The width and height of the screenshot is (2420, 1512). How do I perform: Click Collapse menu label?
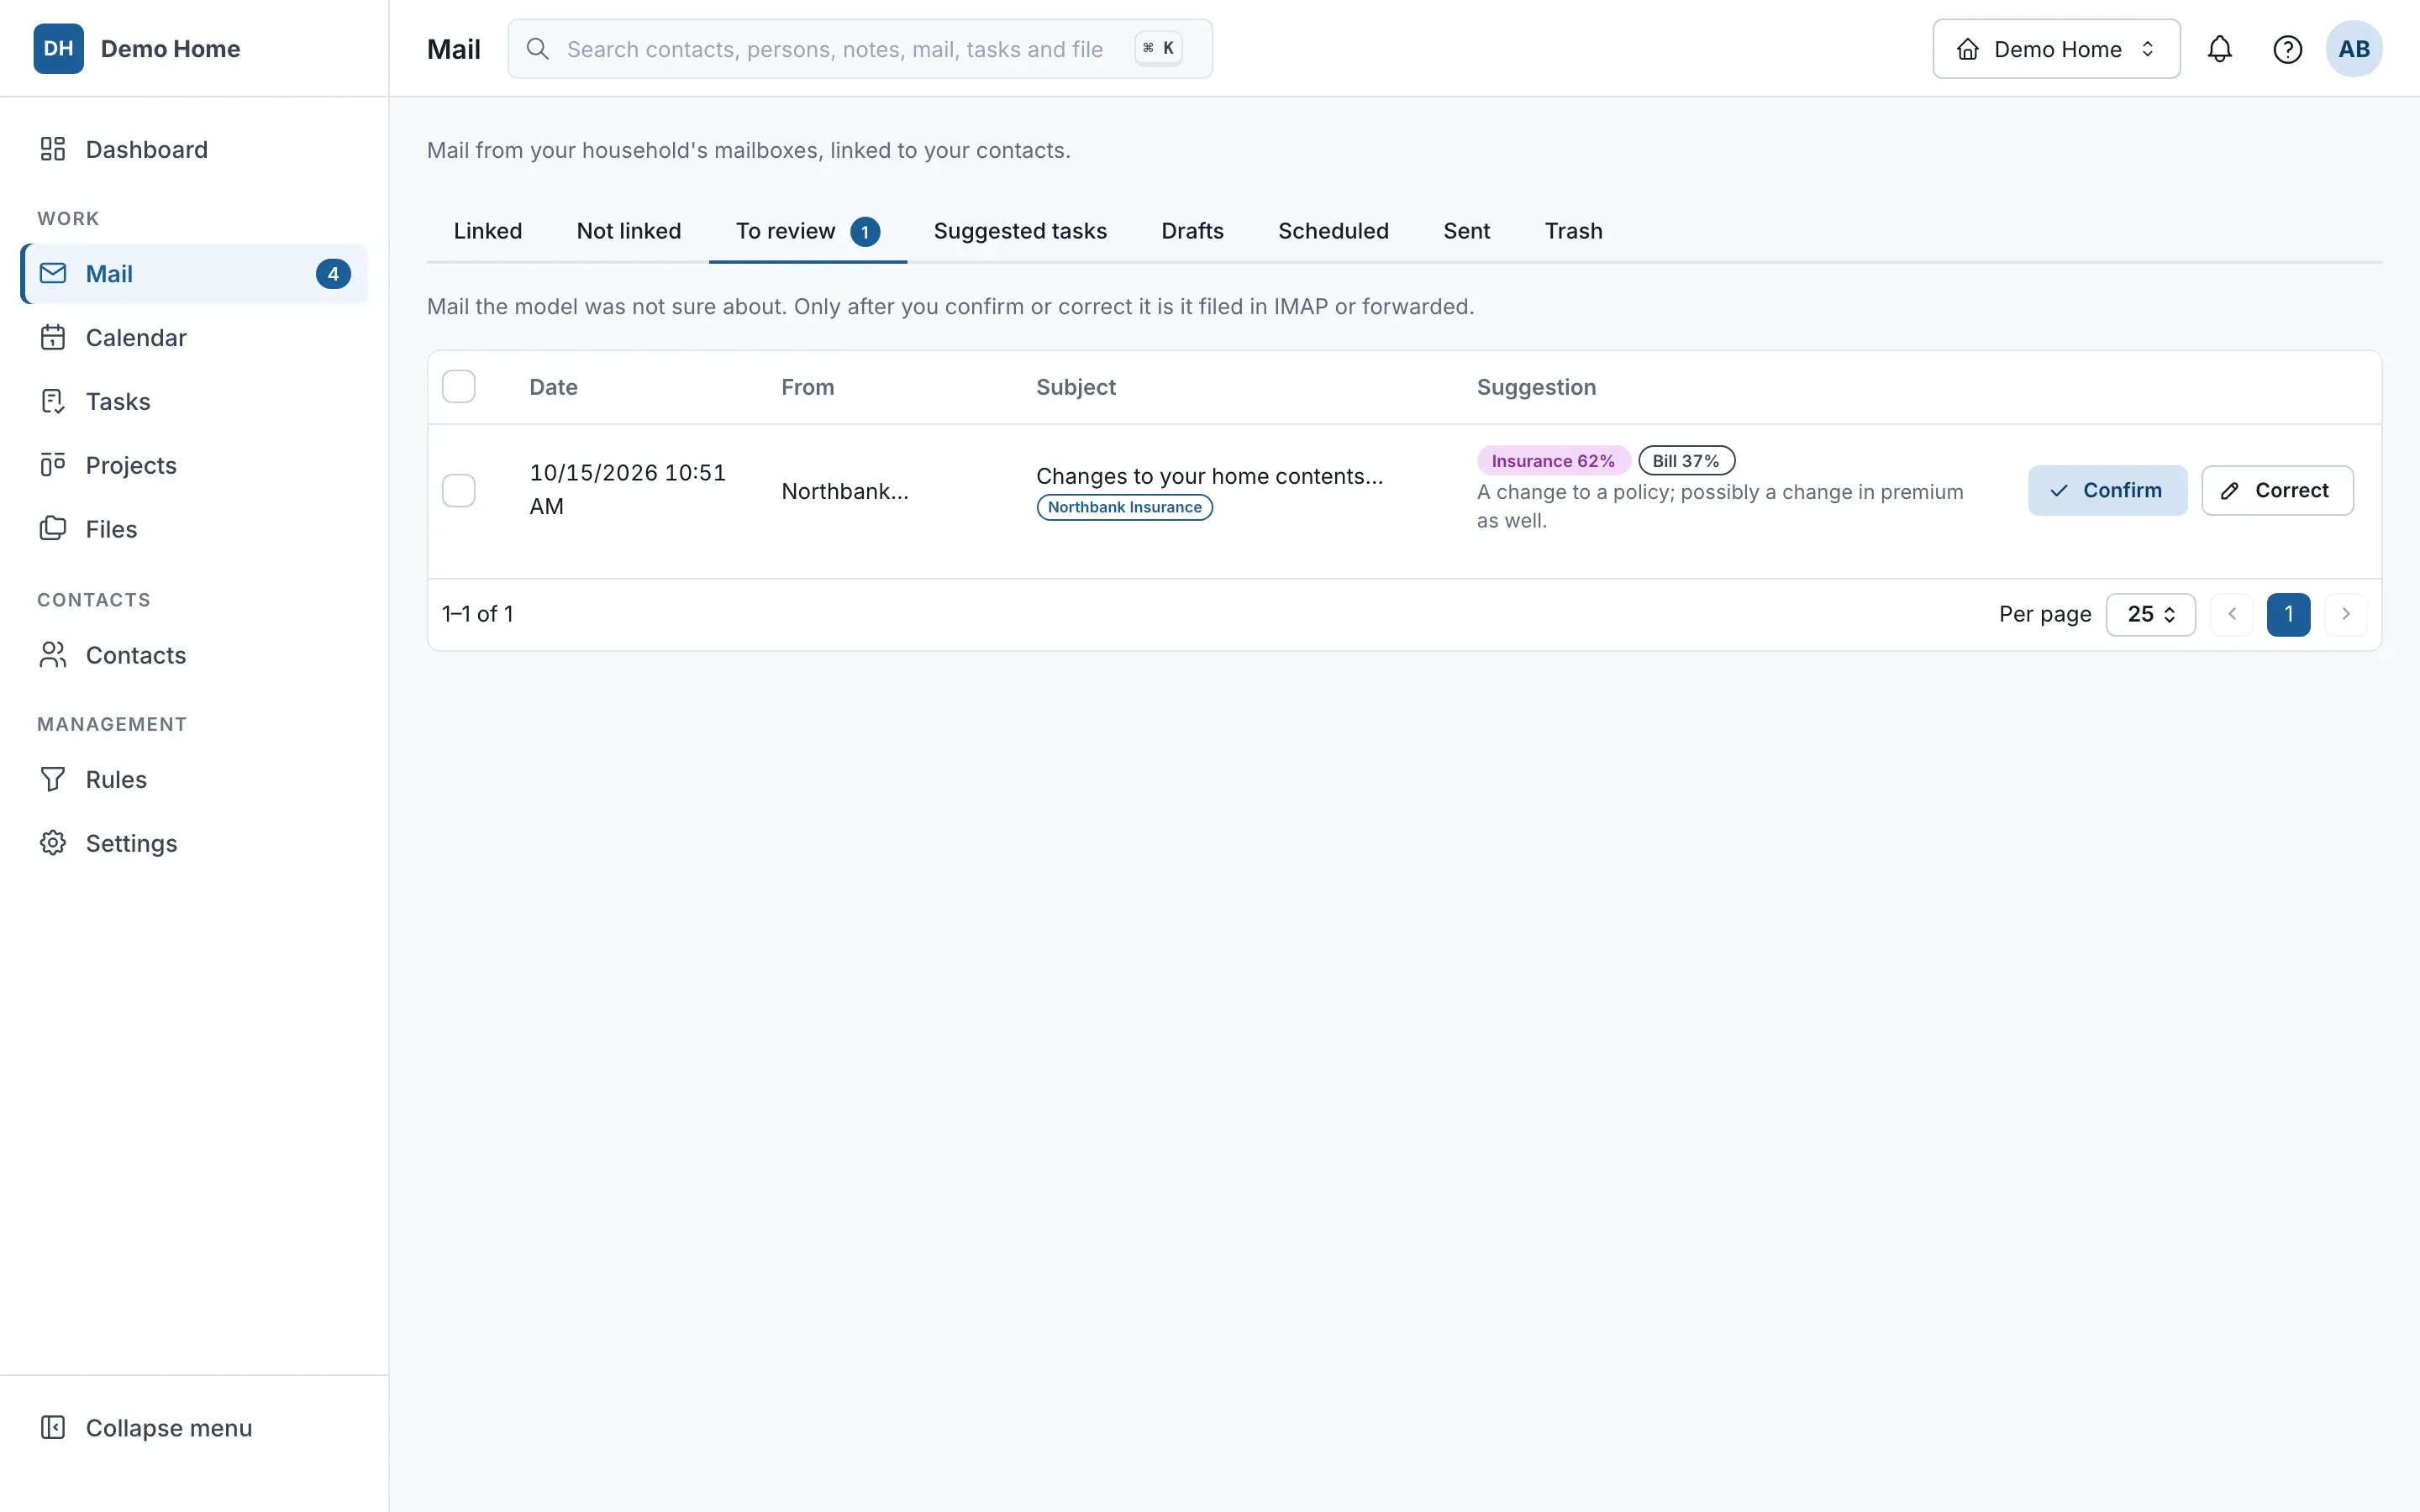[169, 1428]
